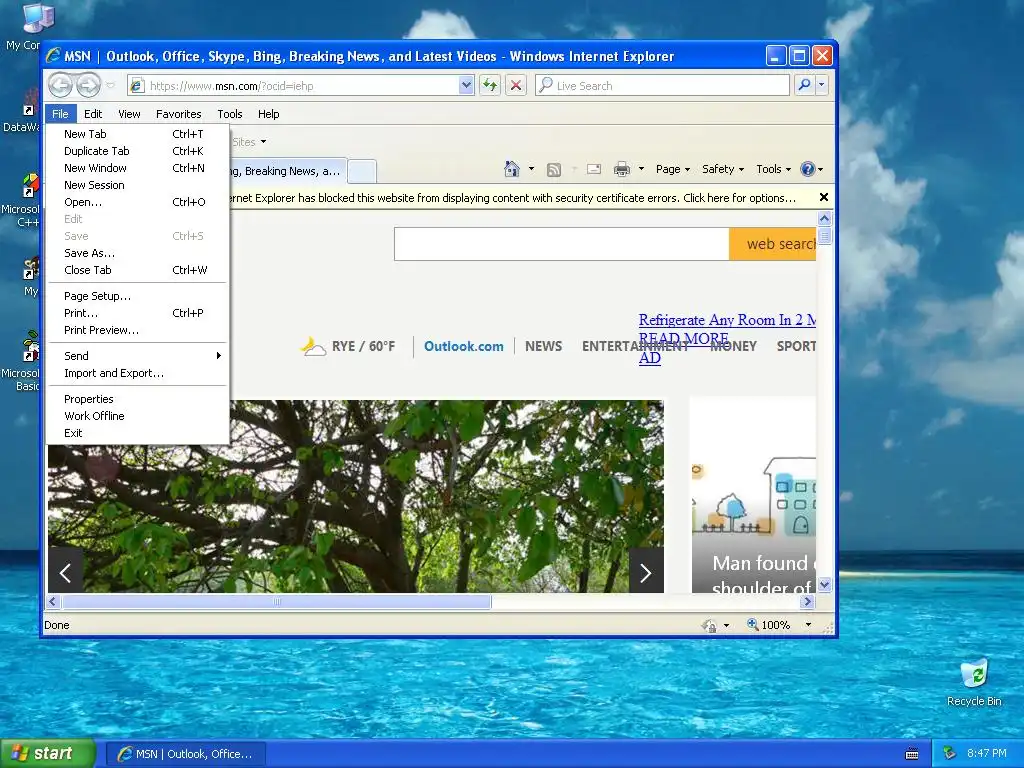Click the RSS Feeds icon

(554, 170)
